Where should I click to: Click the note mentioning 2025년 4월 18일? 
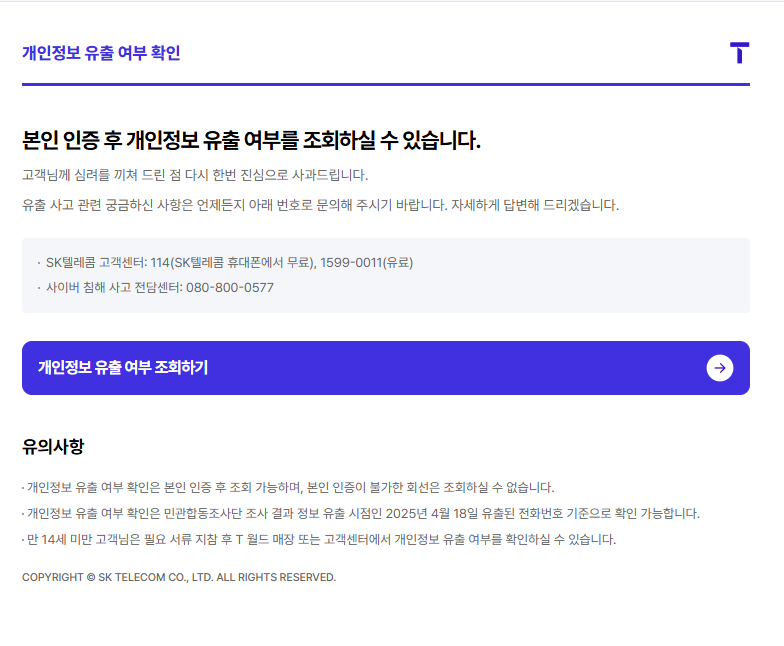tap(360, 514)
